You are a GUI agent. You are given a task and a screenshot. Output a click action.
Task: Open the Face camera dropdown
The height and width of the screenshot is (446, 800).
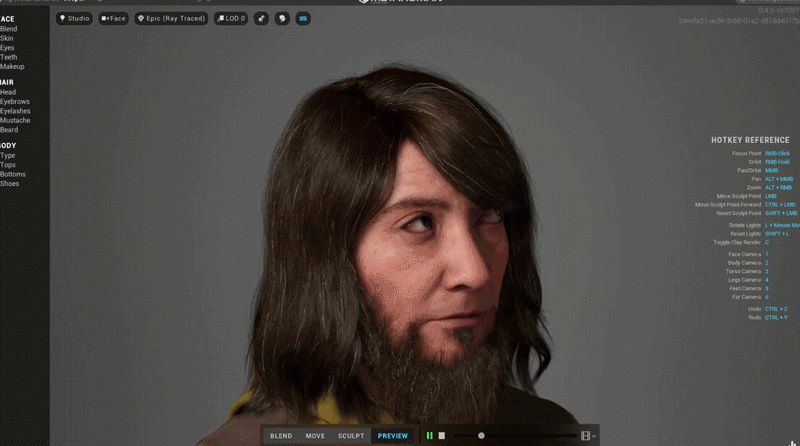[113, 18]
